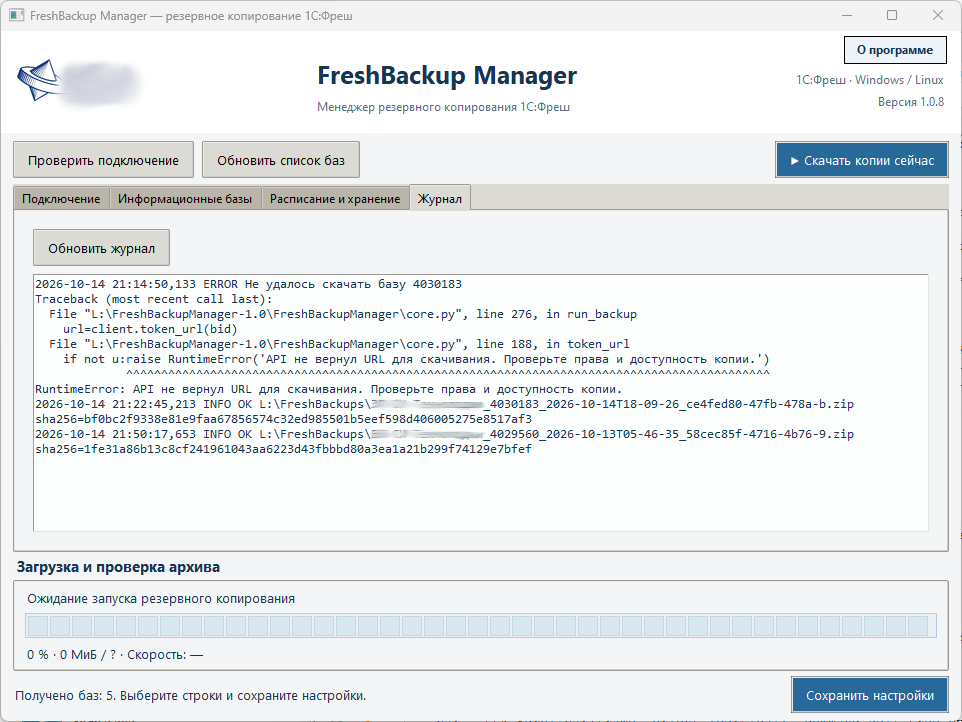Click the «if not u:raise RuntimeError» line
The image size is (962, 722).
tap(416, 359)
